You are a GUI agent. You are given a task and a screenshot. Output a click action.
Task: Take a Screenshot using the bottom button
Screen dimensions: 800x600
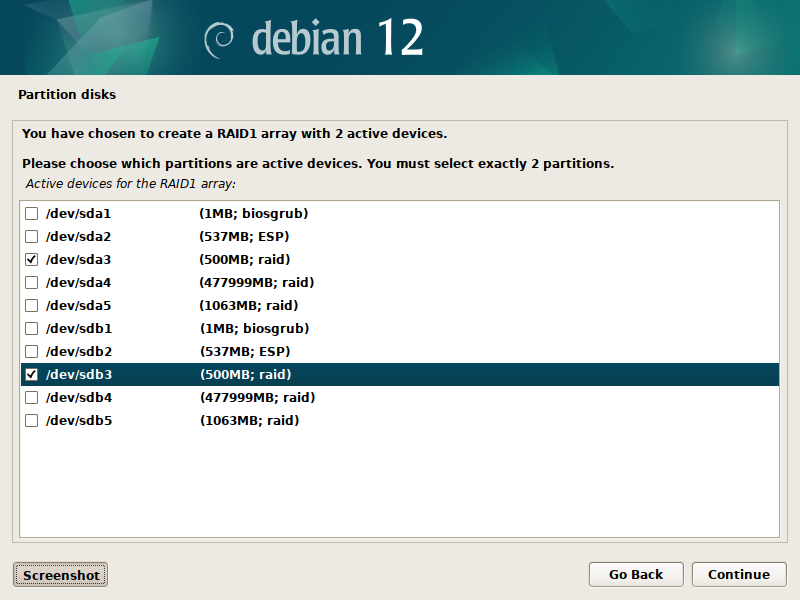point(61,575)
